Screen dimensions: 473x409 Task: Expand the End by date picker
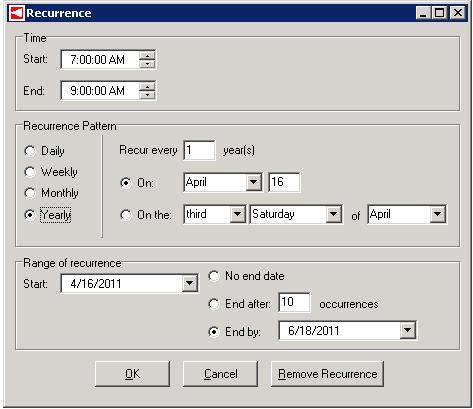[x=407, y=331]
